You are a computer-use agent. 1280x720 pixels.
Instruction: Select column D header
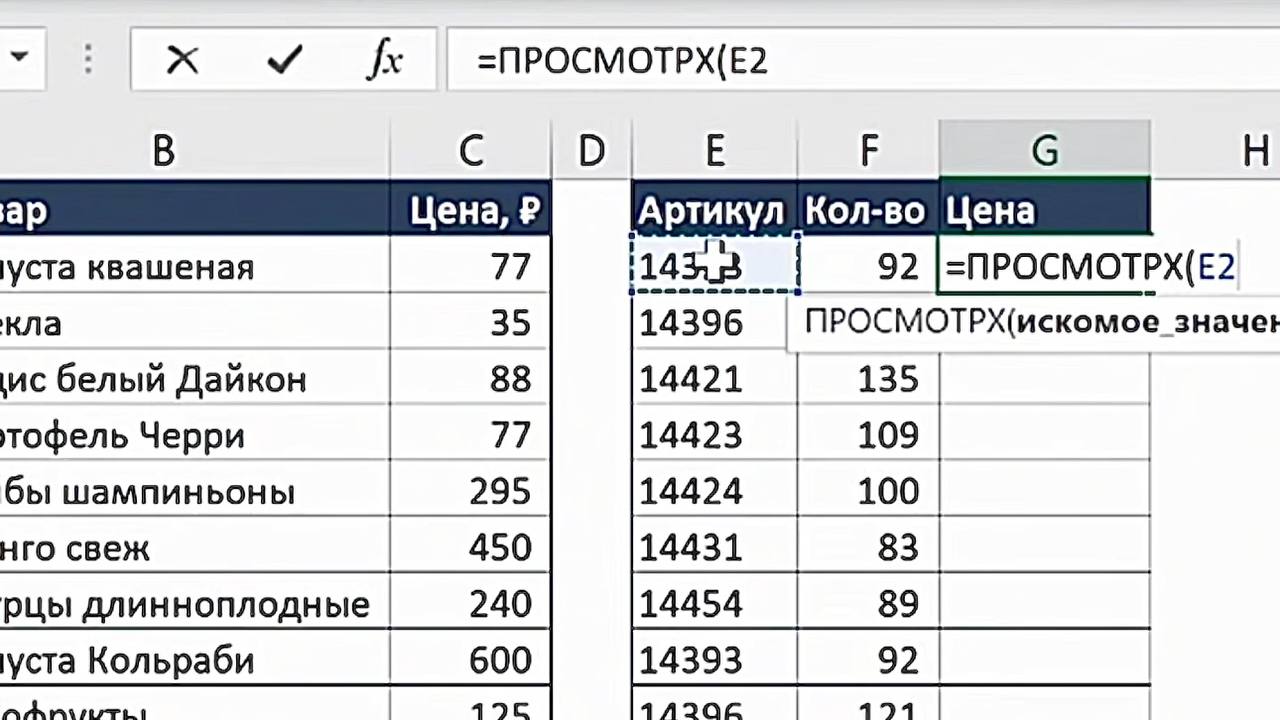tap(591, 150)
